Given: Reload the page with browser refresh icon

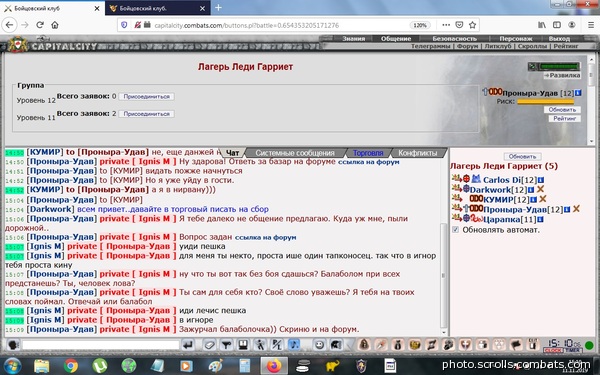Looking at the screenshot, I should tap(40, 25).
